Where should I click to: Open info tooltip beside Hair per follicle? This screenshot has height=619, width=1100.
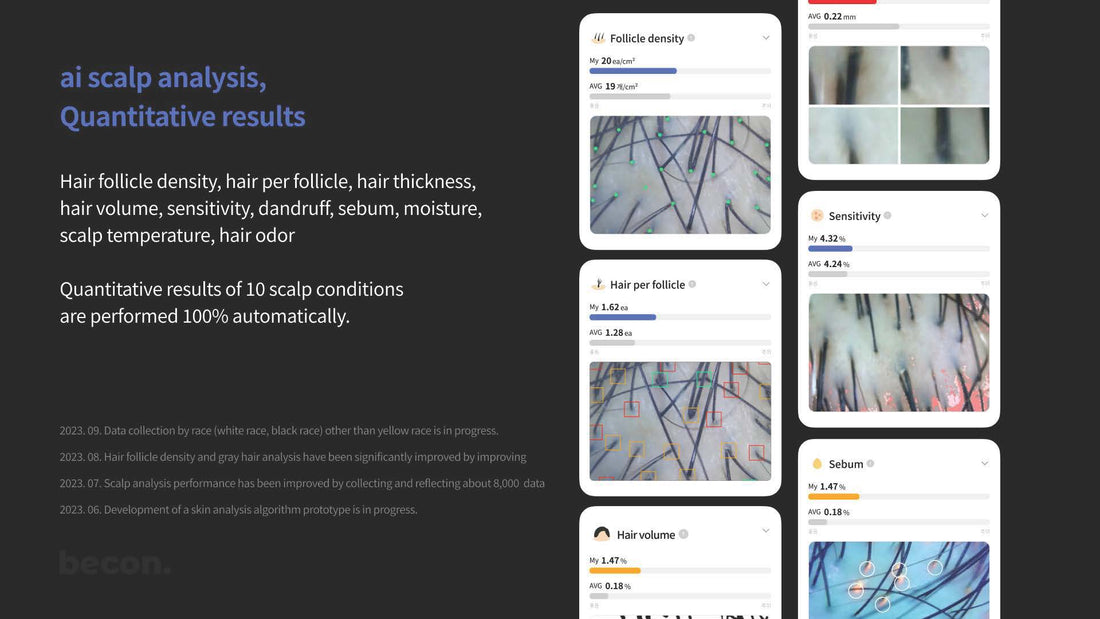pyautogui.click(x=692, y=284)
